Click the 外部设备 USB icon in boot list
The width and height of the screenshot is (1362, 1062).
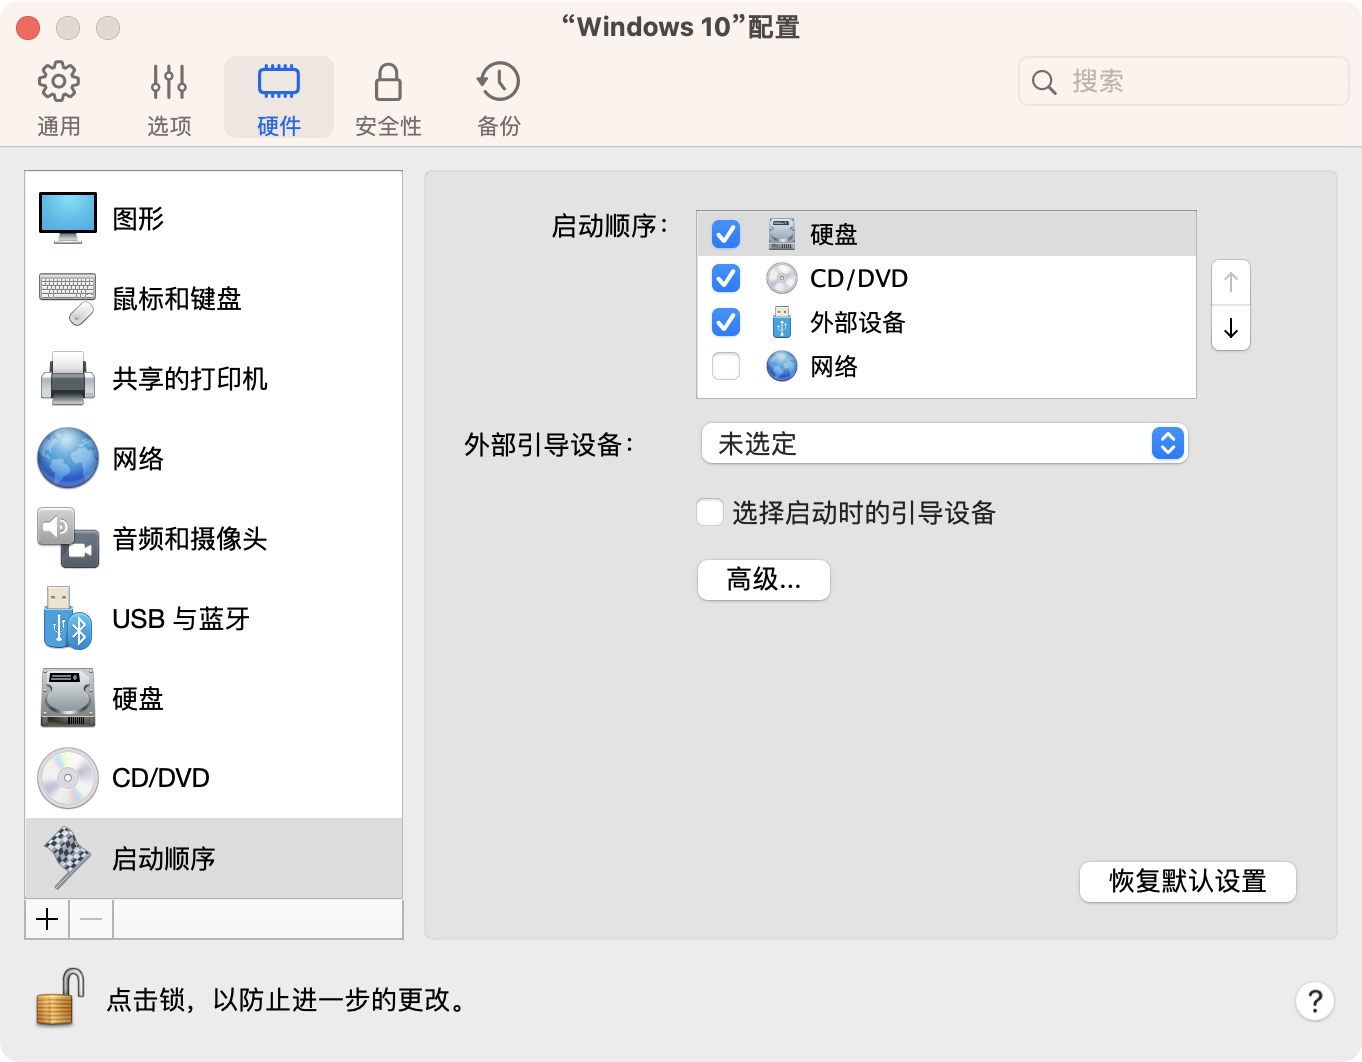coord(782,322)
